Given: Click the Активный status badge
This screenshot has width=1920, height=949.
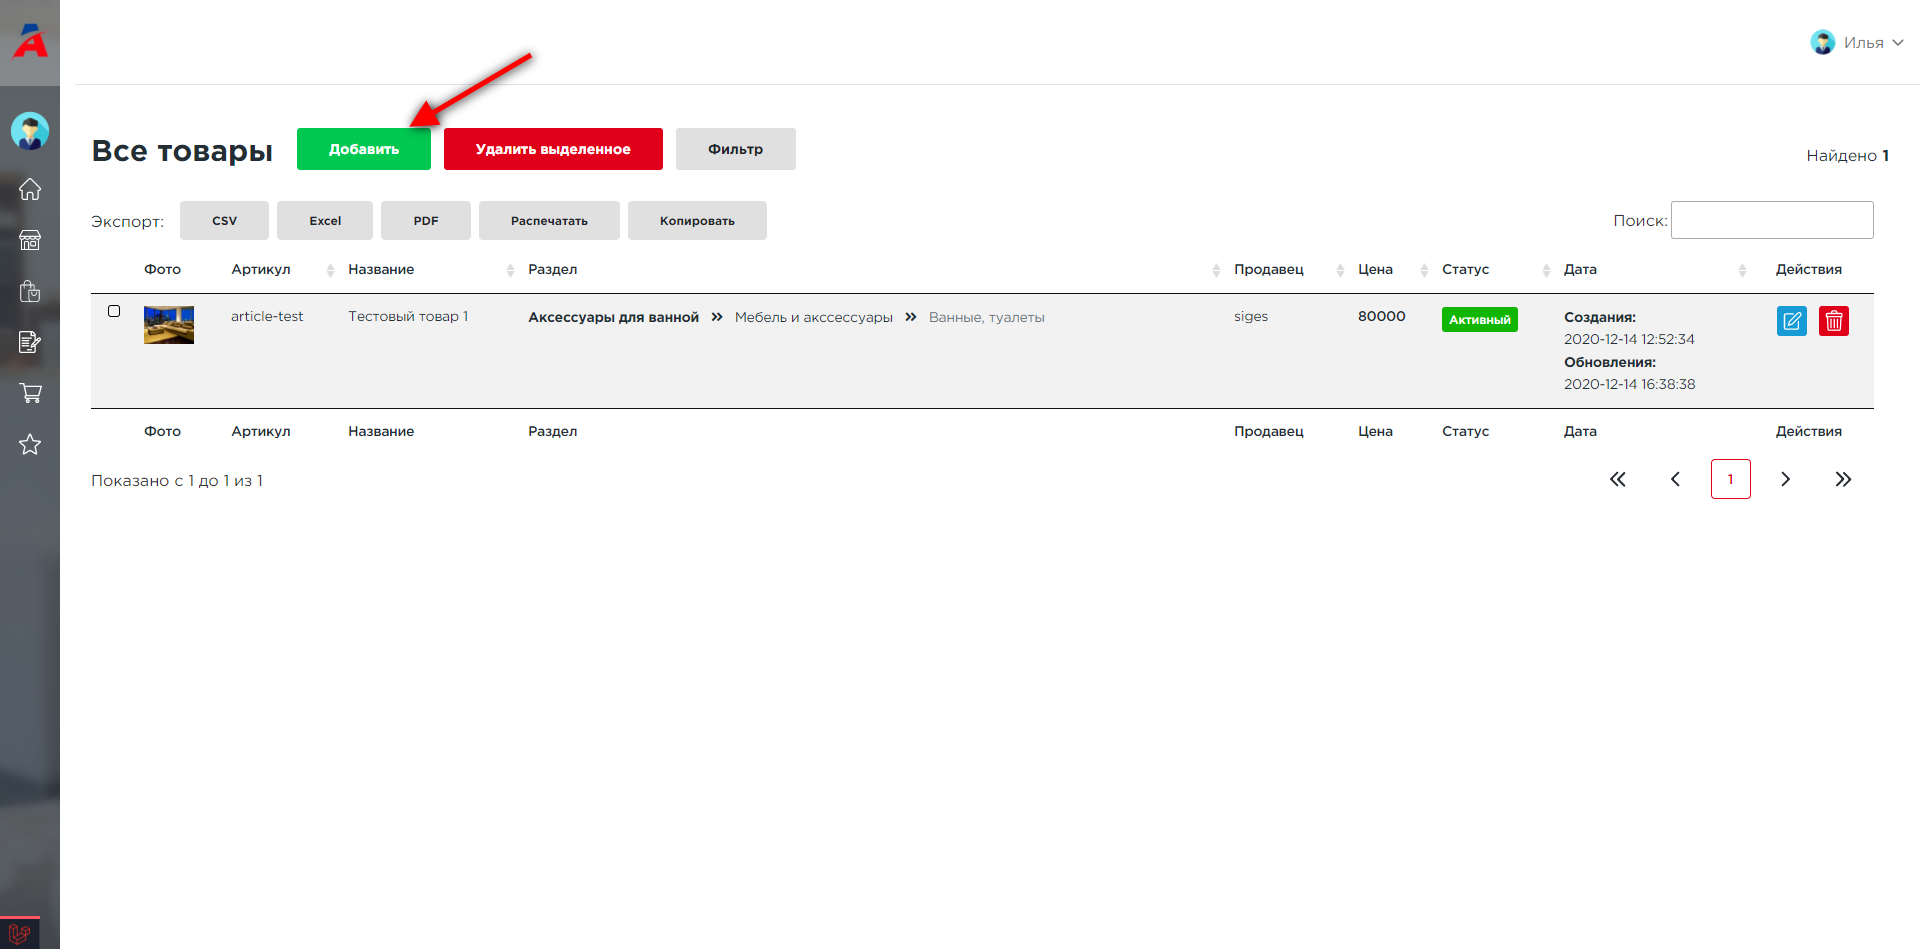Looking at the screenshot, I should (1480, 320).
